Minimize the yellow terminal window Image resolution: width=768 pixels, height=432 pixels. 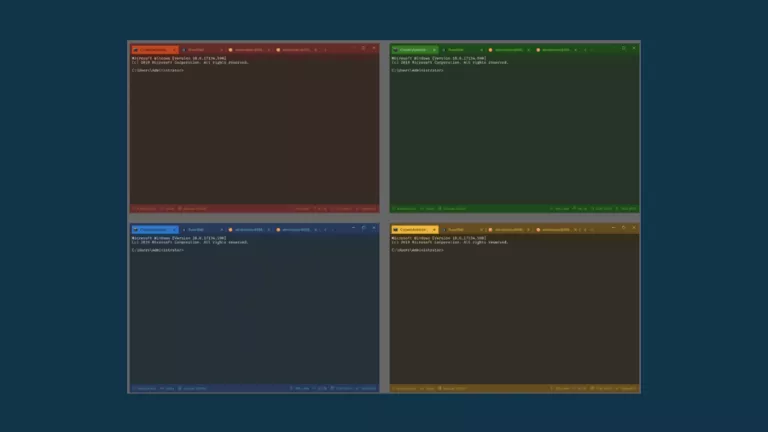[x=613, y=228]
